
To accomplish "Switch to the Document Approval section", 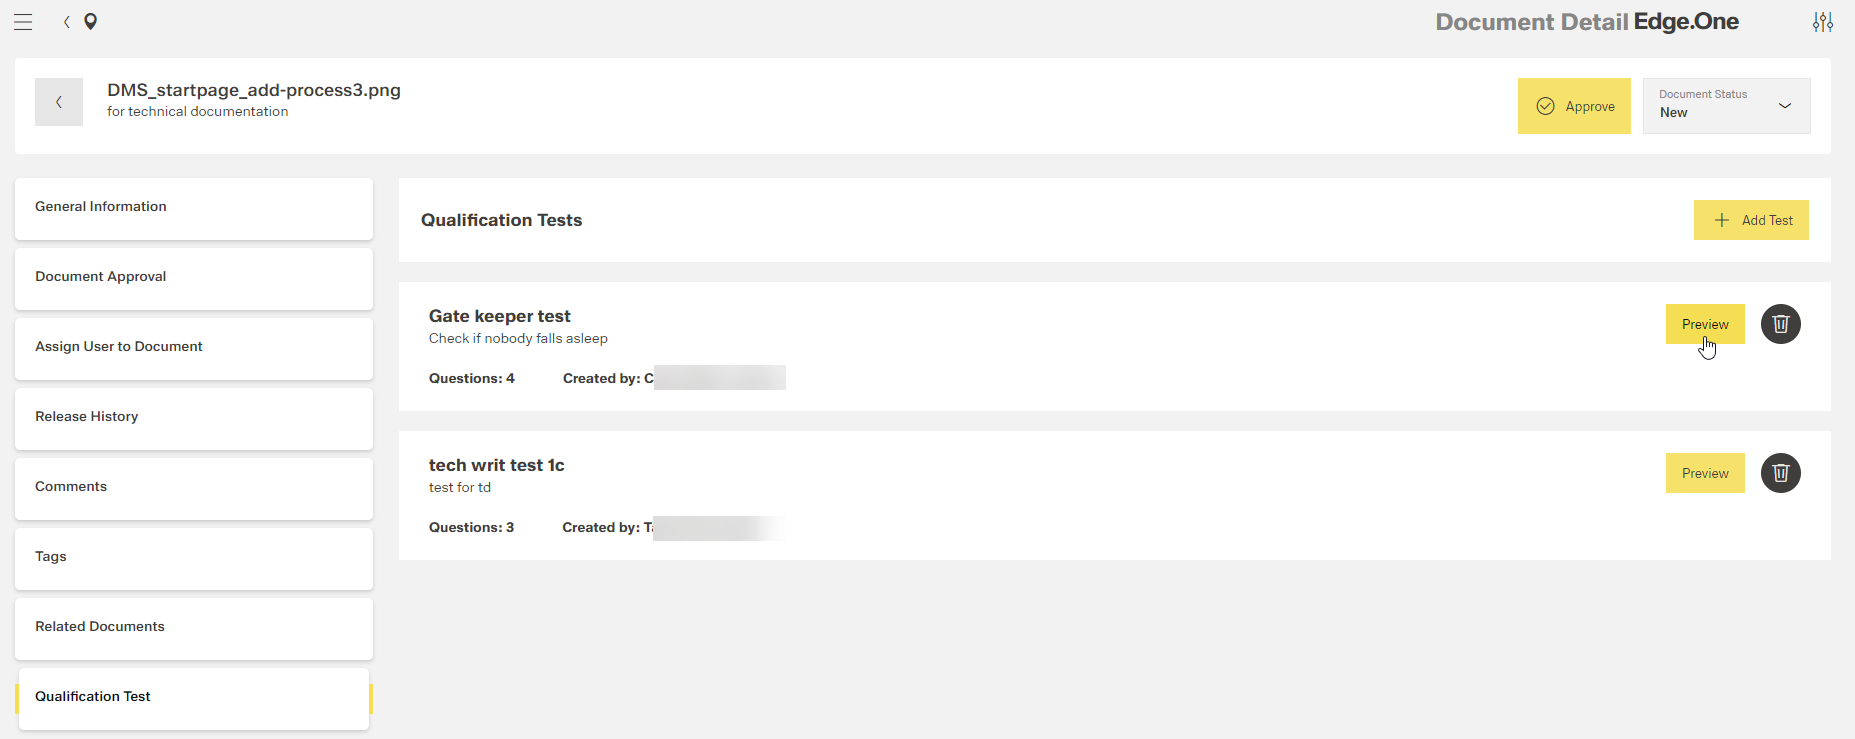I will 194,278.
